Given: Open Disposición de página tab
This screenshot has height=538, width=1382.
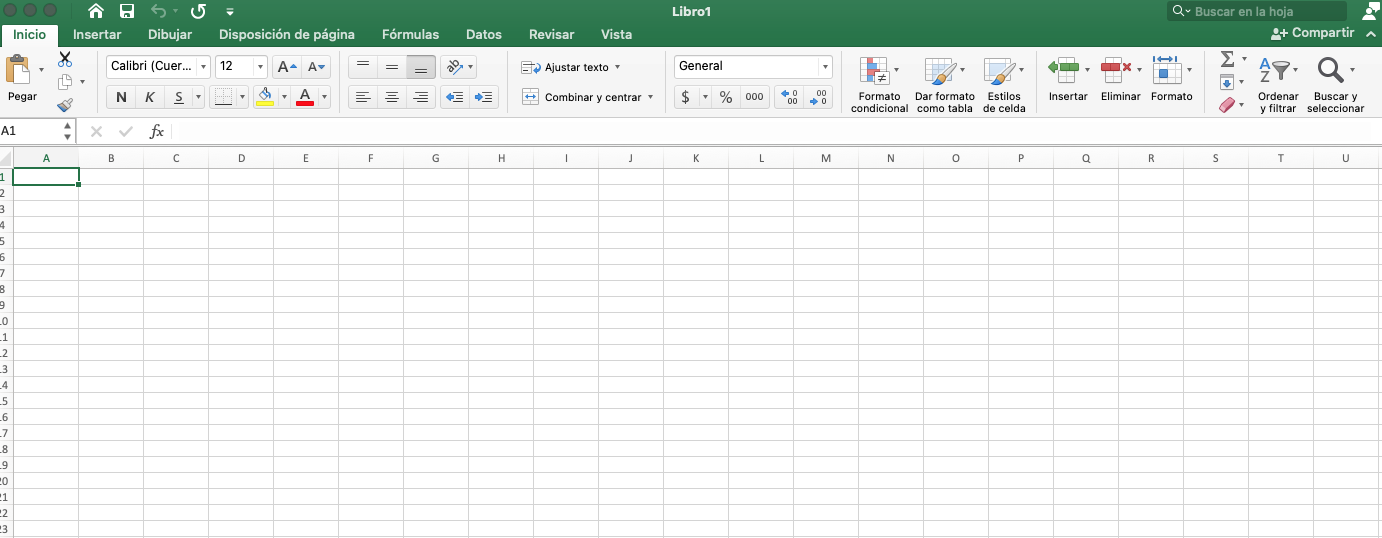Looking at the screenshot, I should [287, 34].
